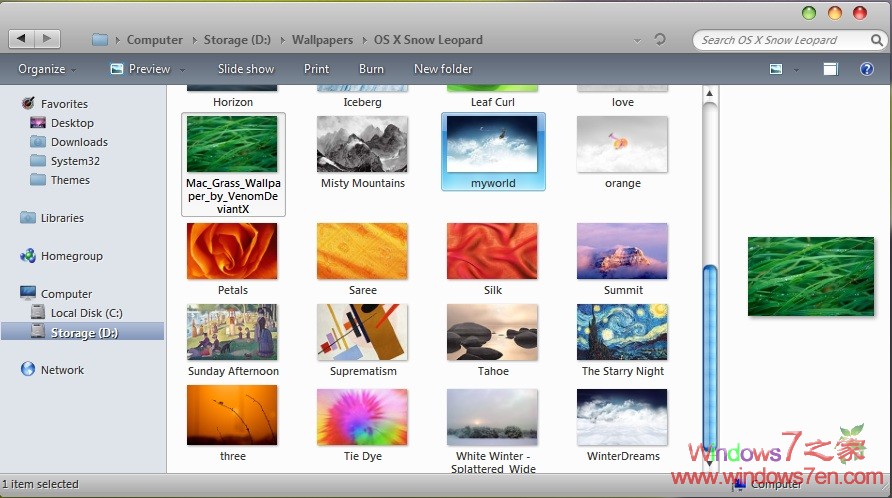Select the Silk thumbnail

[x=492, y=251]
